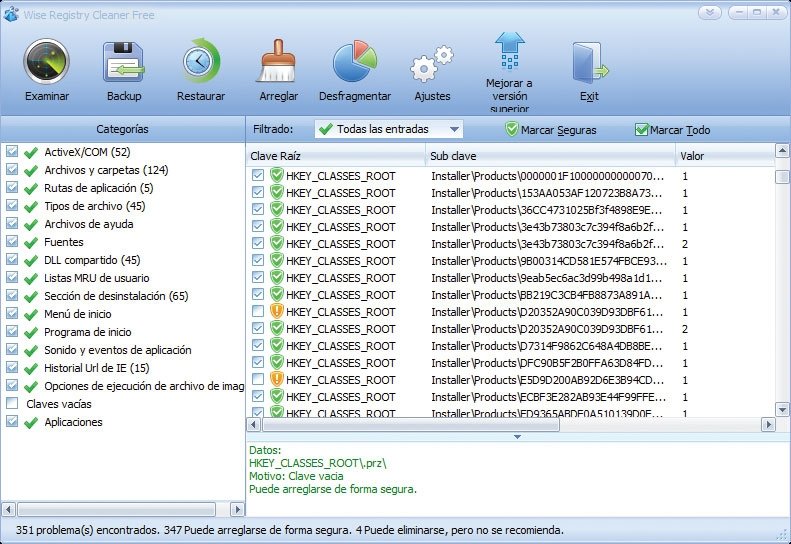Click the green check icon beside Menú de inicio
Screen dimensions: 791x544
point(31,315)
